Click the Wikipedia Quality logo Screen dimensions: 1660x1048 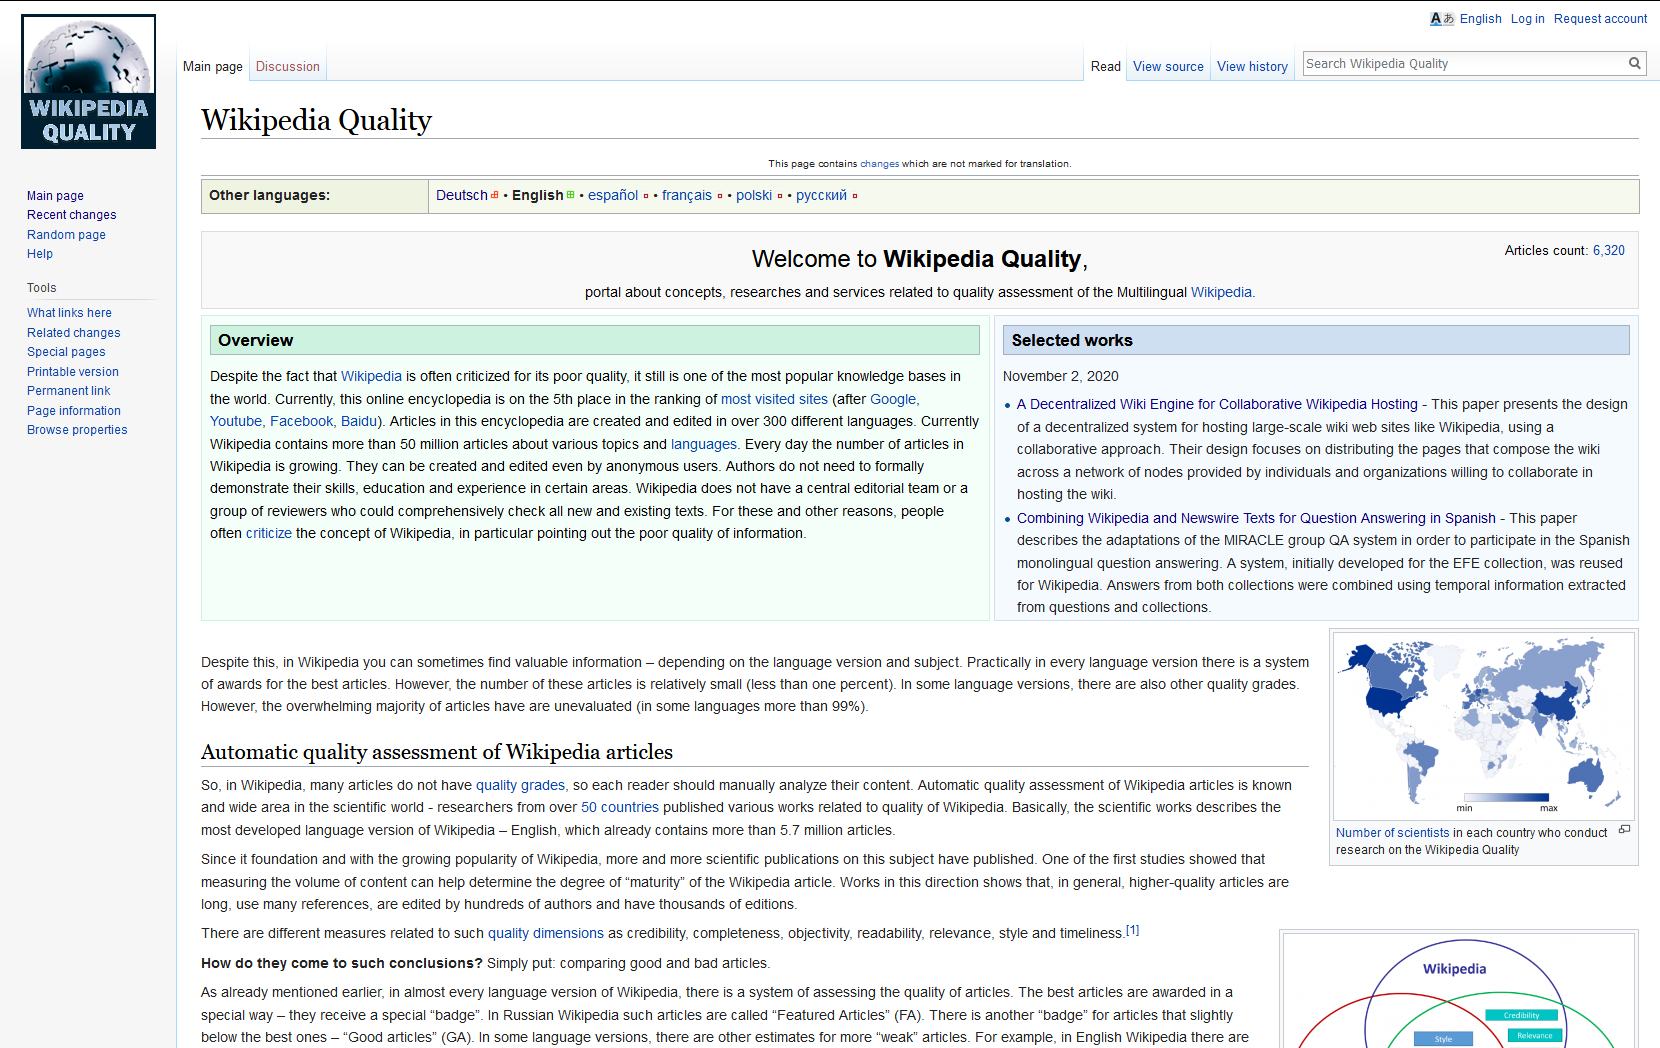click(88, 82)
